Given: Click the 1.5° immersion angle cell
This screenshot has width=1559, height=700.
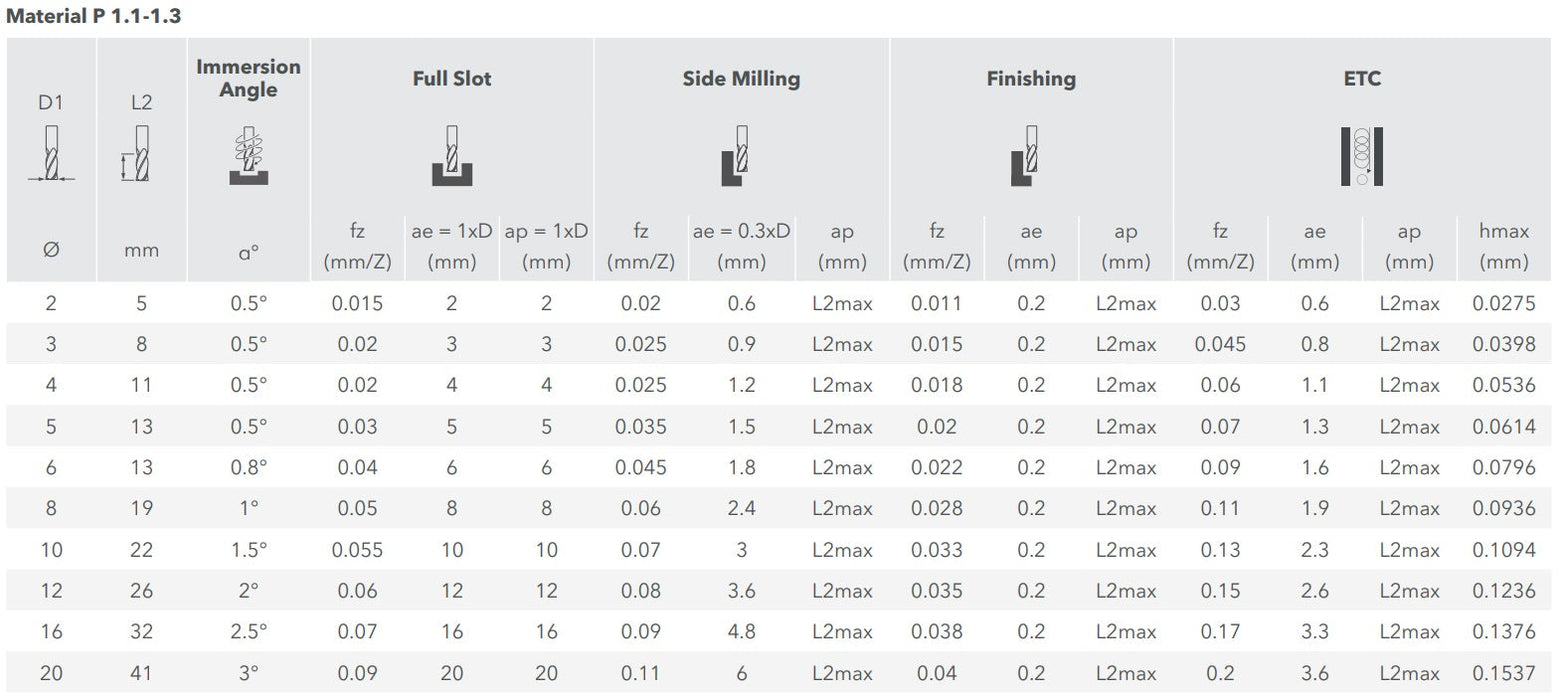Looking at the screenshot, I should 249,550.
